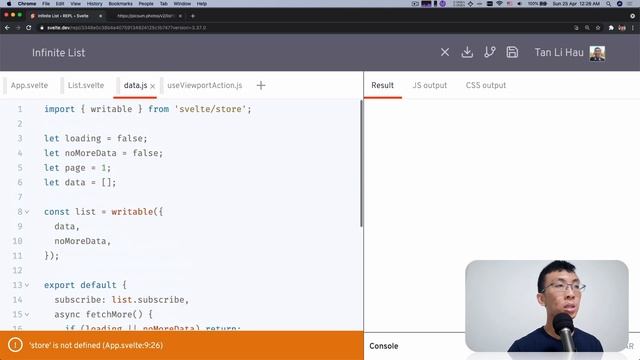Open the Bookmarks menu
Viewport: 640px width, 360px height.
(x=120, y=4)
